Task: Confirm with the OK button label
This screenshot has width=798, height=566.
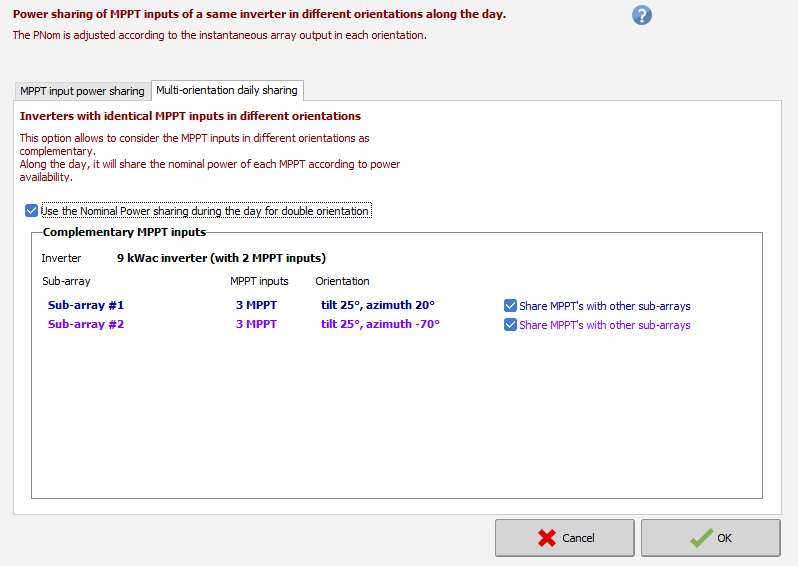Action: [x=725, y=538]
